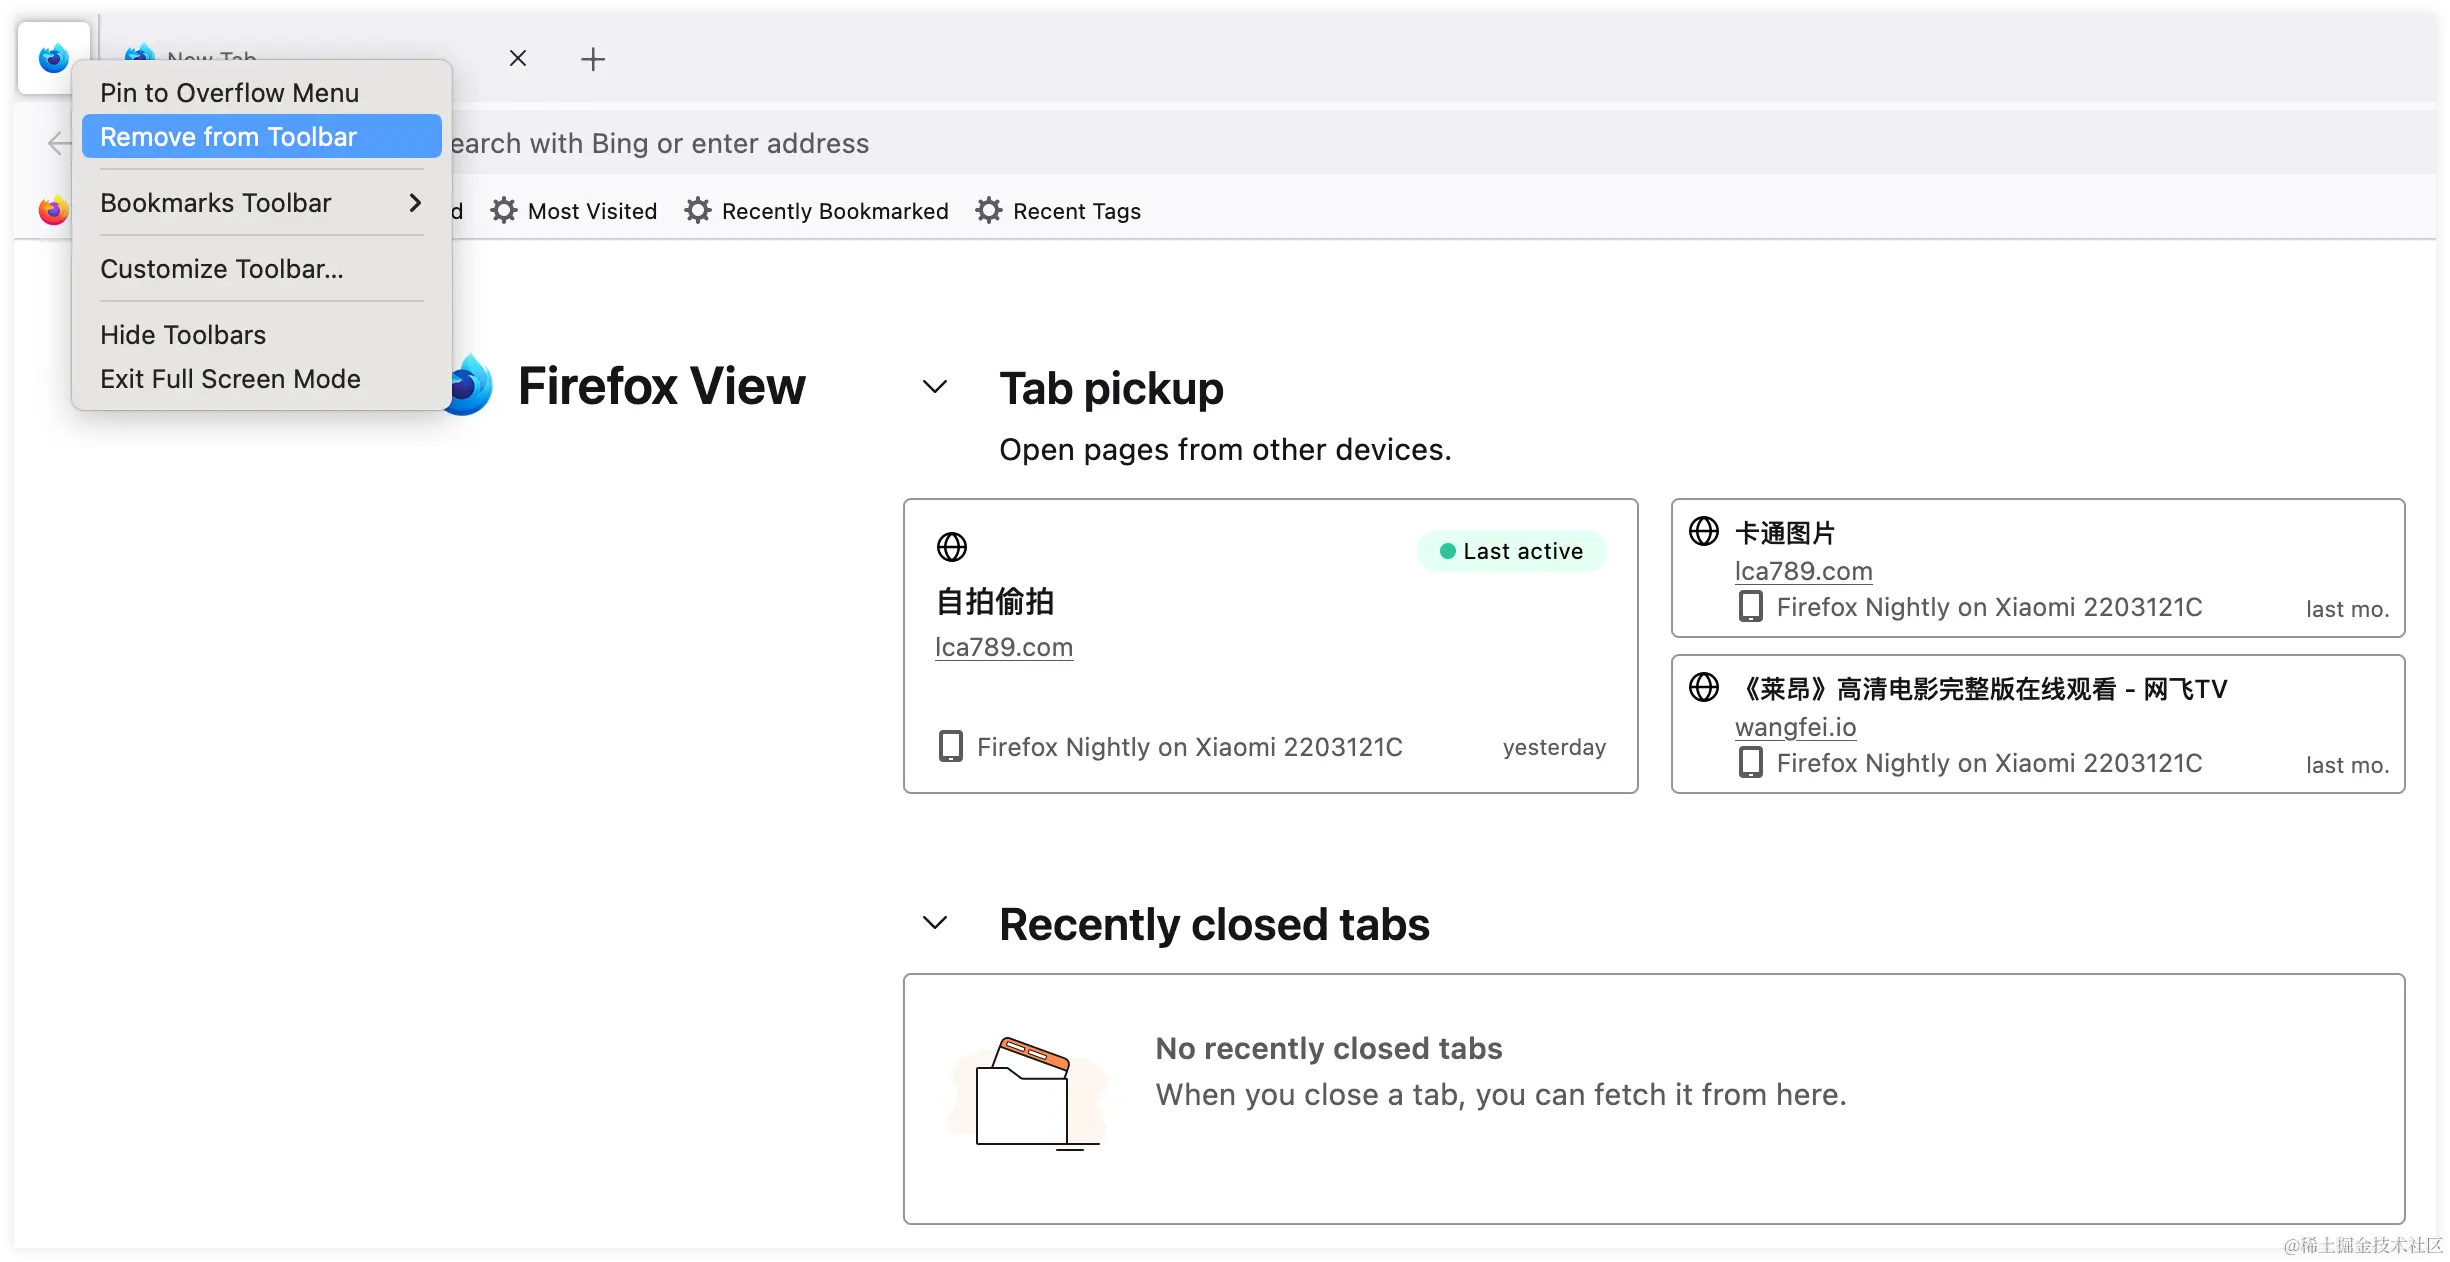Click the Most Visited gear icon
Viewport: 2450px width, 1262px height.
[504, 211]
